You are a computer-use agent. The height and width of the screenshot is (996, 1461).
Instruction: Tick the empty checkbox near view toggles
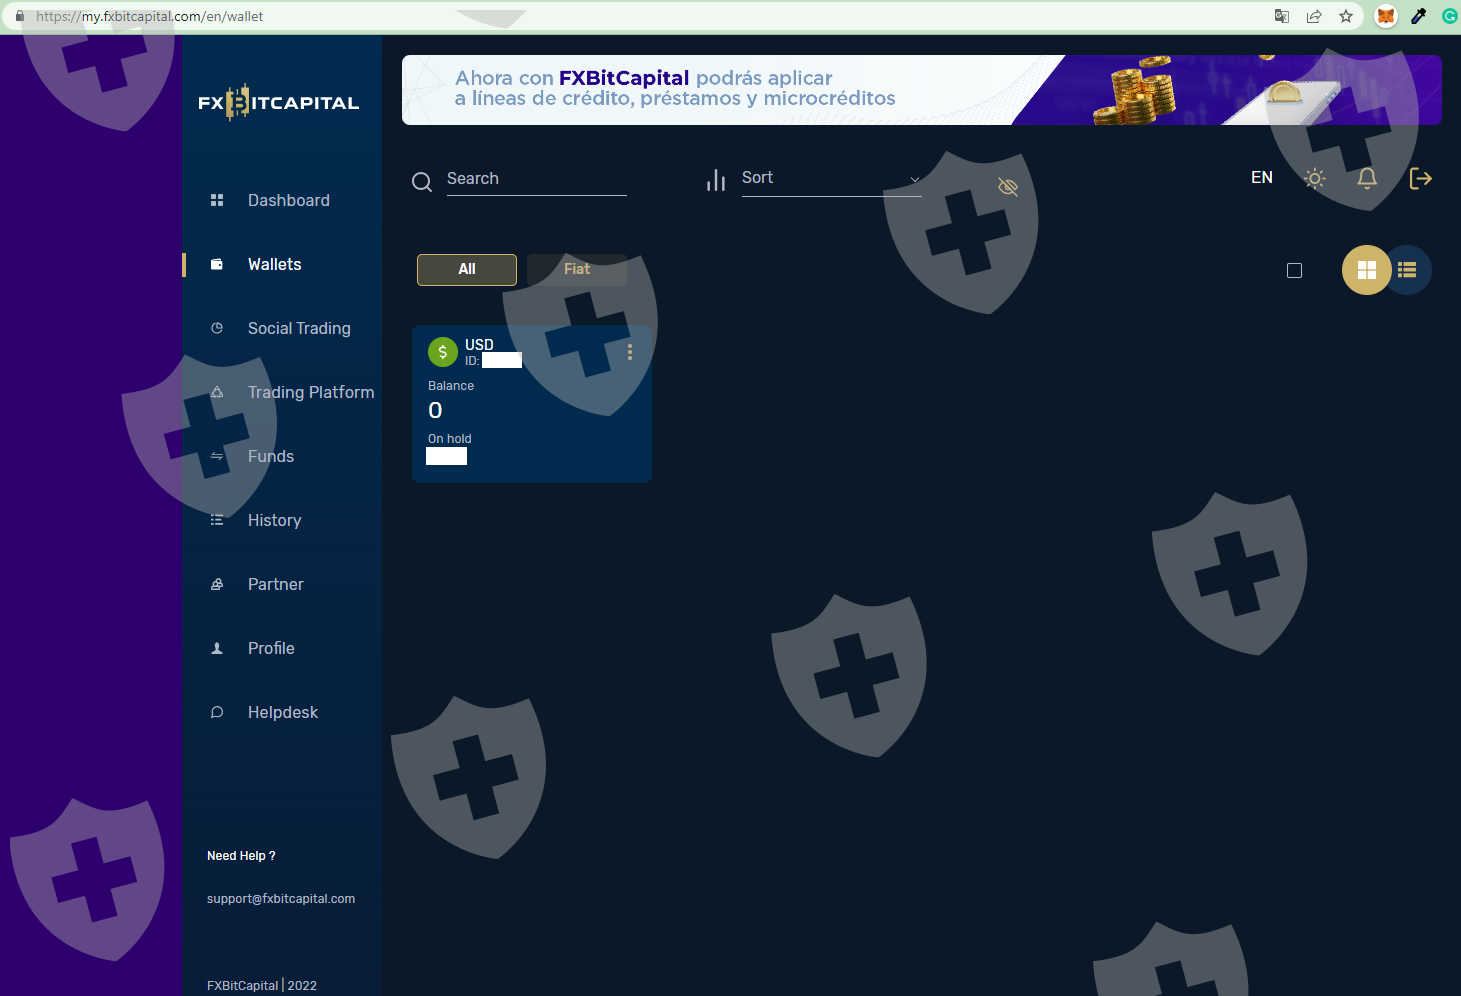1294,270
